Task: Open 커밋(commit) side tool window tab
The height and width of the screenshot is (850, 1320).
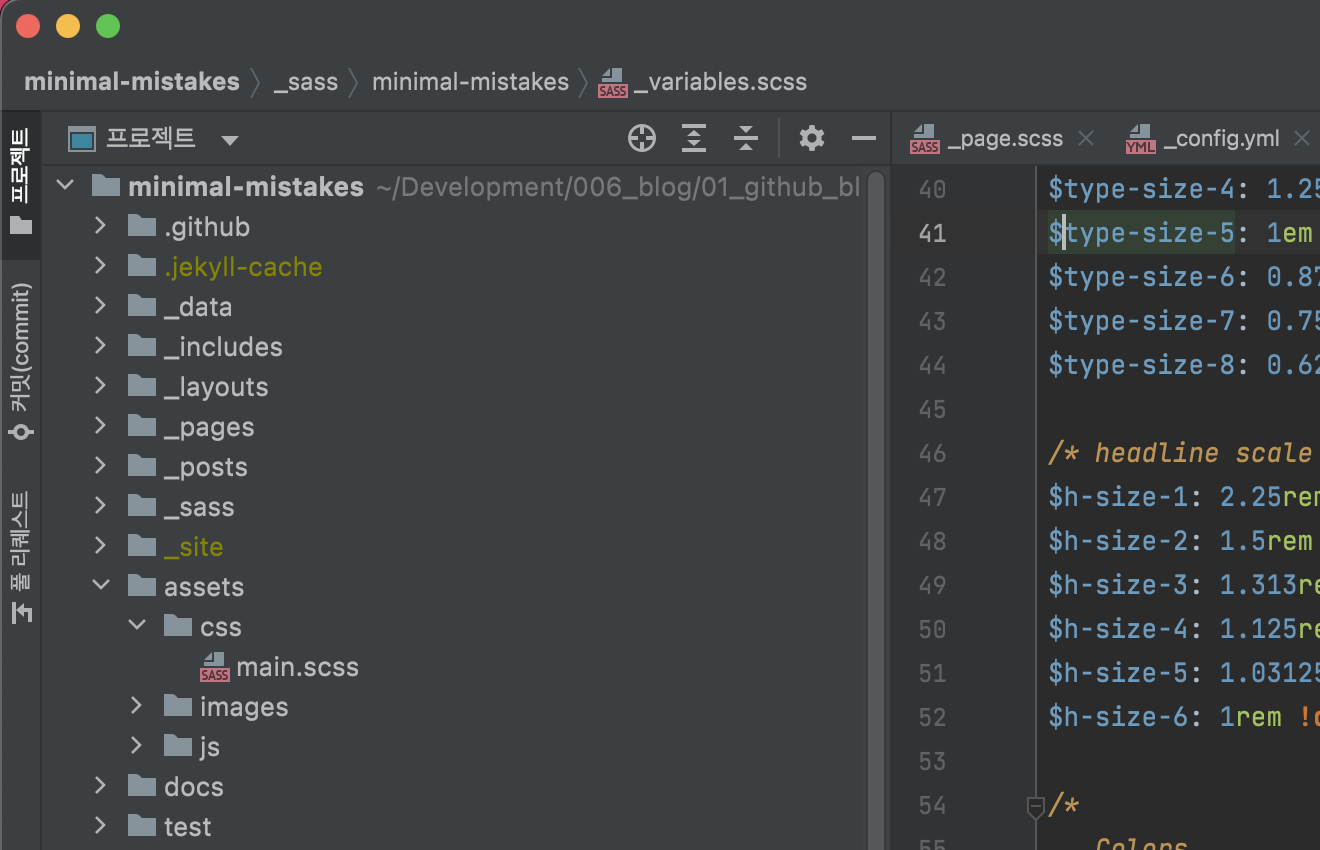Action: pyautogui.click(x=20, y=362)
